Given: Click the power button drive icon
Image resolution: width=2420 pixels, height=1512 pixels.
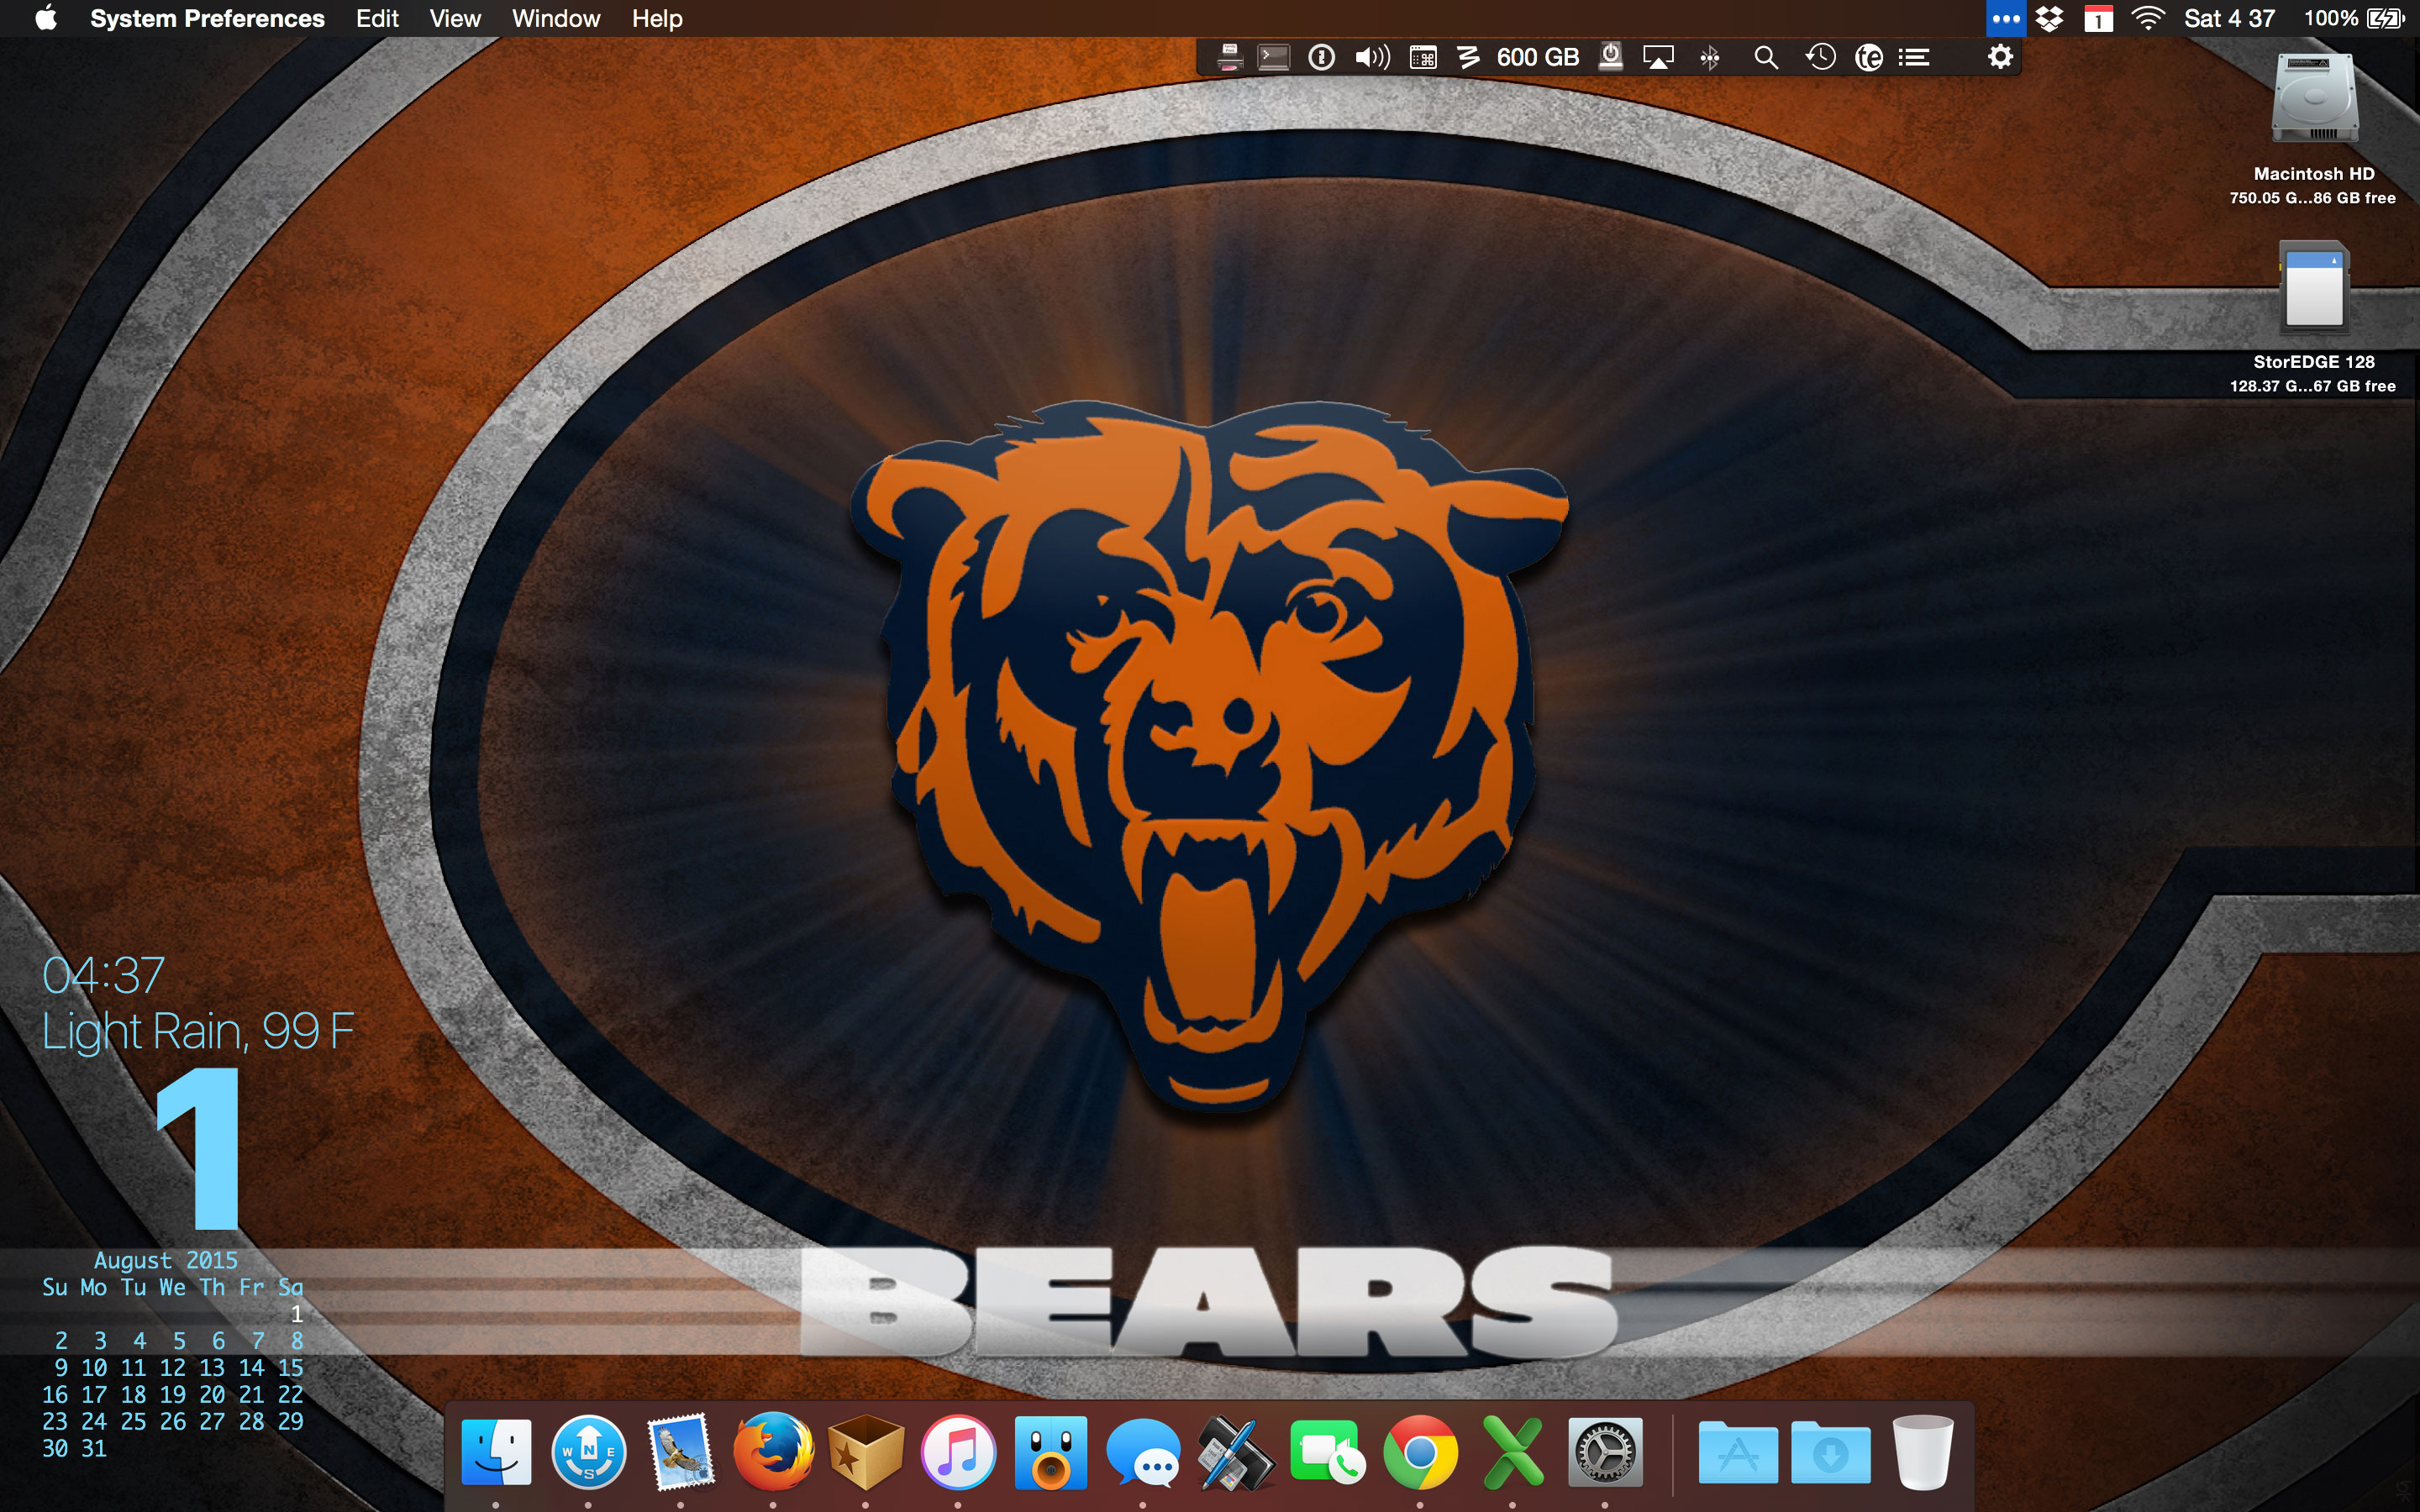Looking at the screenshot, I should (1611, 57).
